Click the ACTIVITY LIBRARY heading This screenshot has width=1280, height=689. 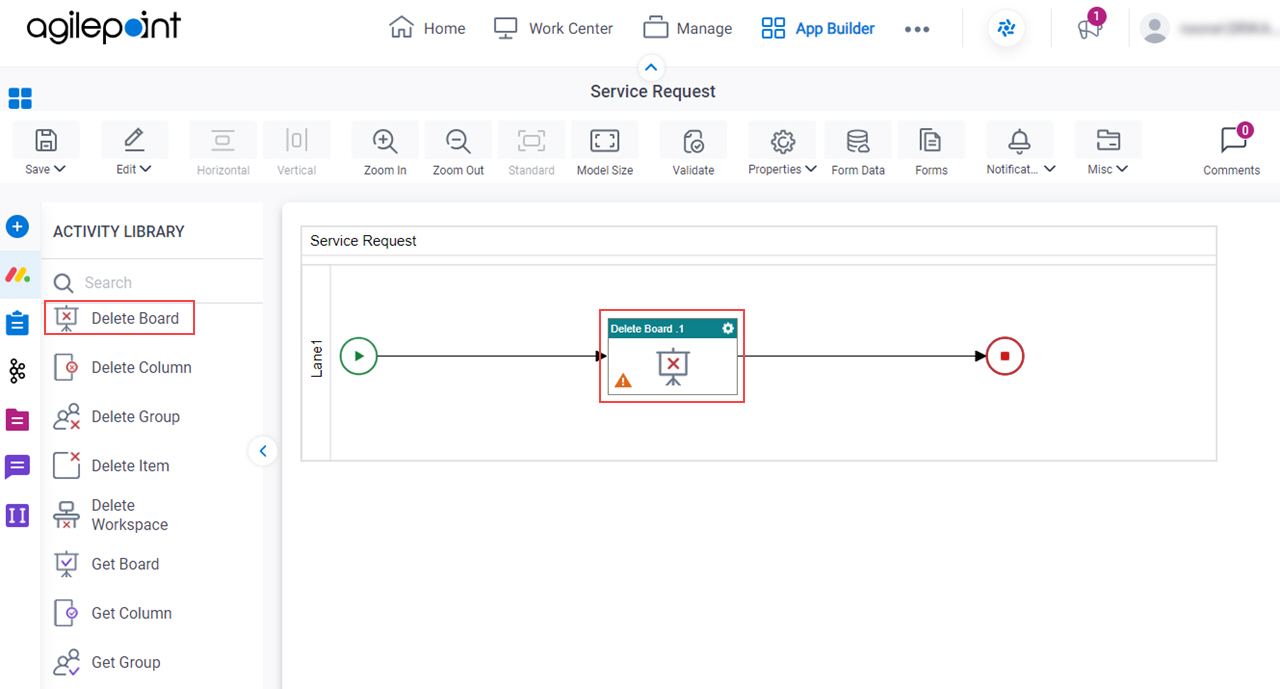[119, 231]
